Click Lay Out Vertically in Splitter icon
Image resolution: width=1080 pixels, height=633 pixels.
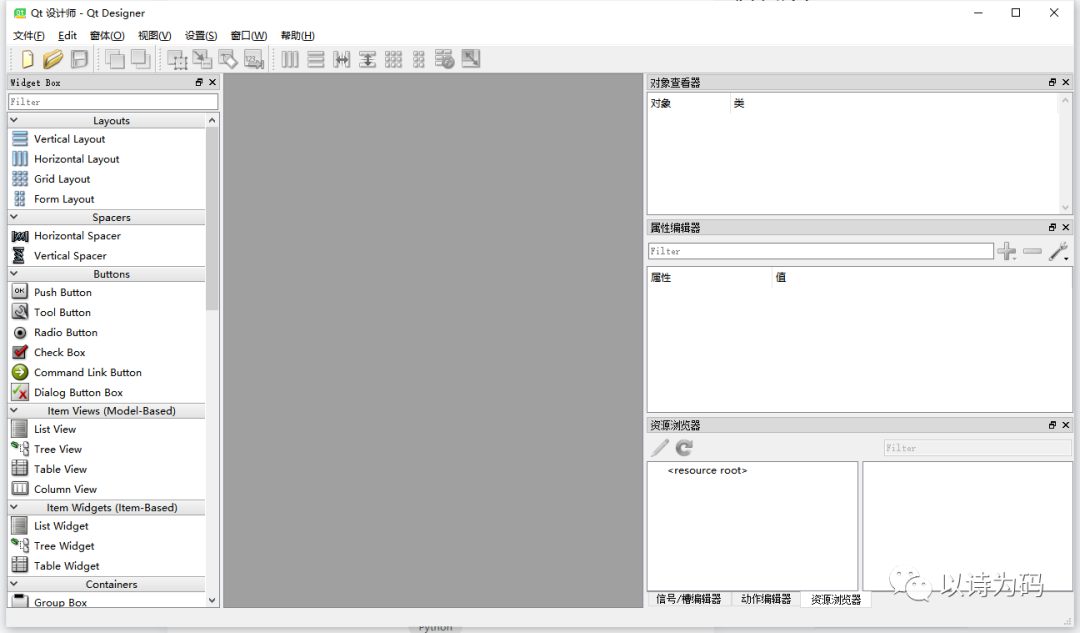tap(368, 59)
